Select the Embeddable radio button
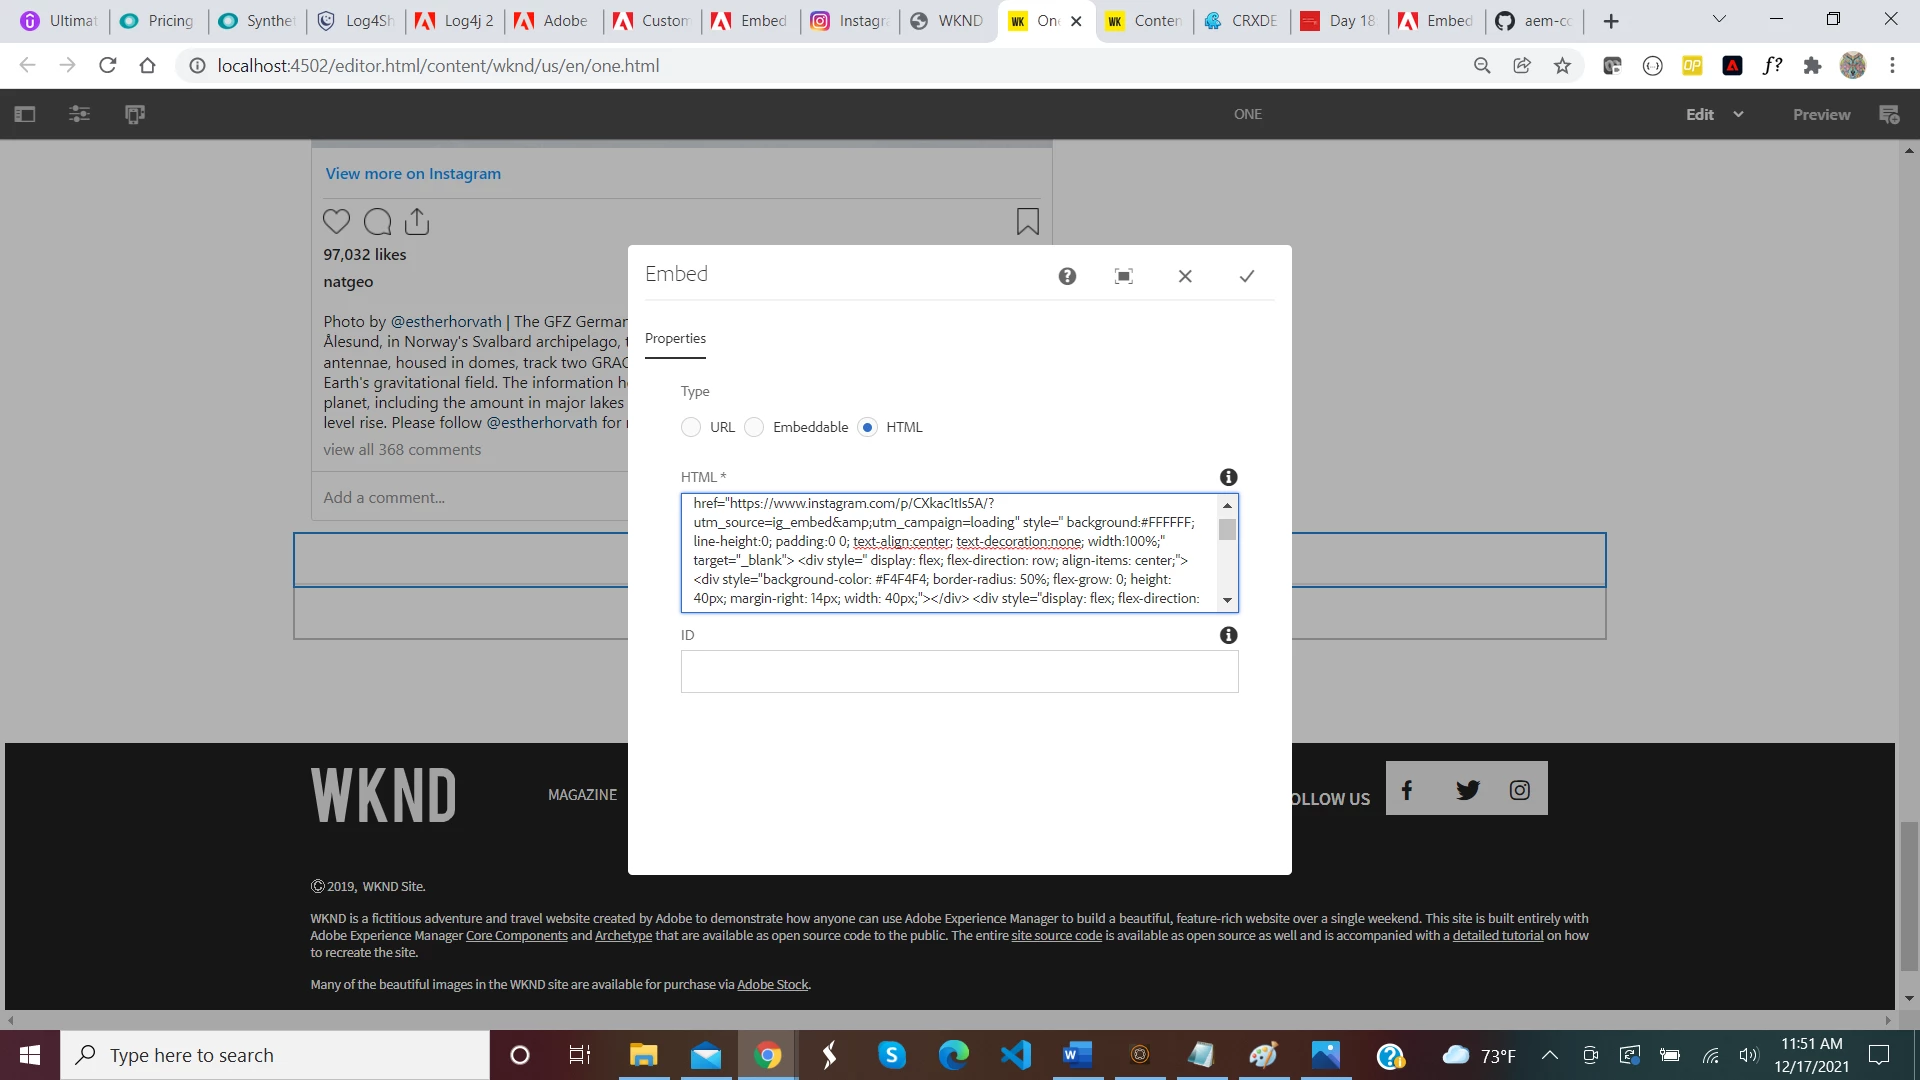 click(755, 427)
